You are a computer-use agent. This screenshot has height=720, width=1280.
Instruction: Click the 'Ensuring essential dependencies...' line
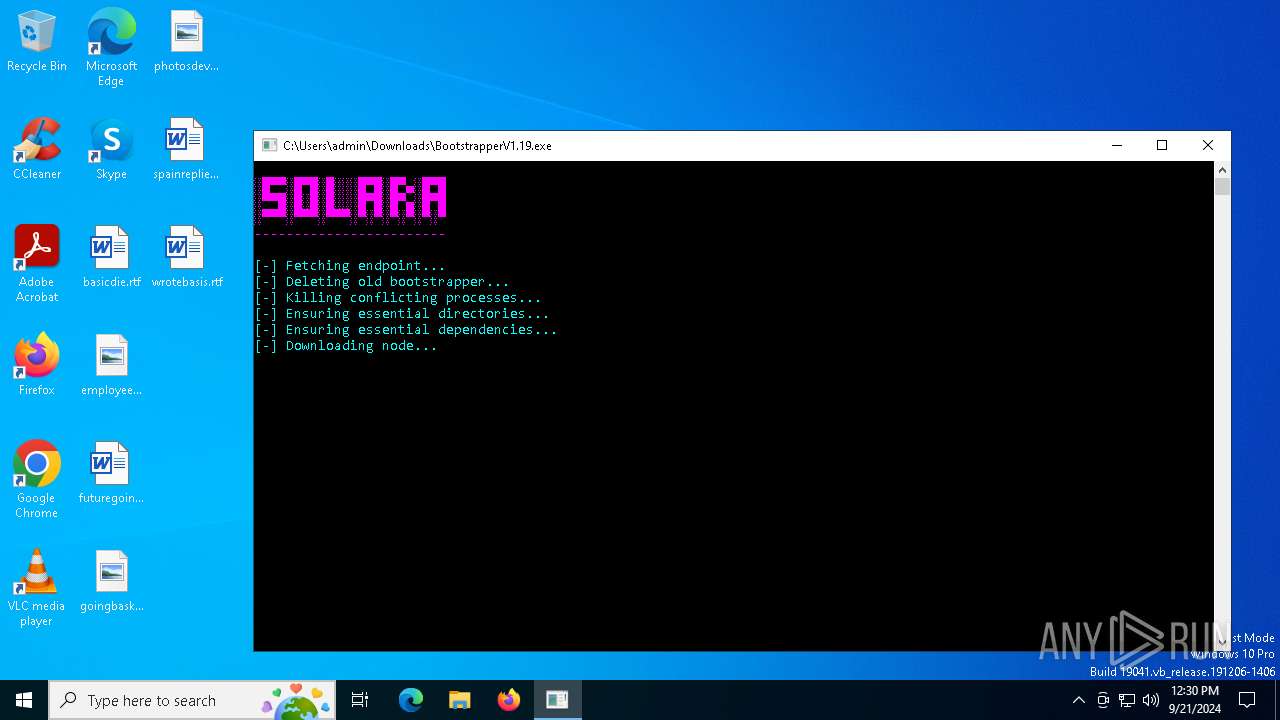[406, 330]
